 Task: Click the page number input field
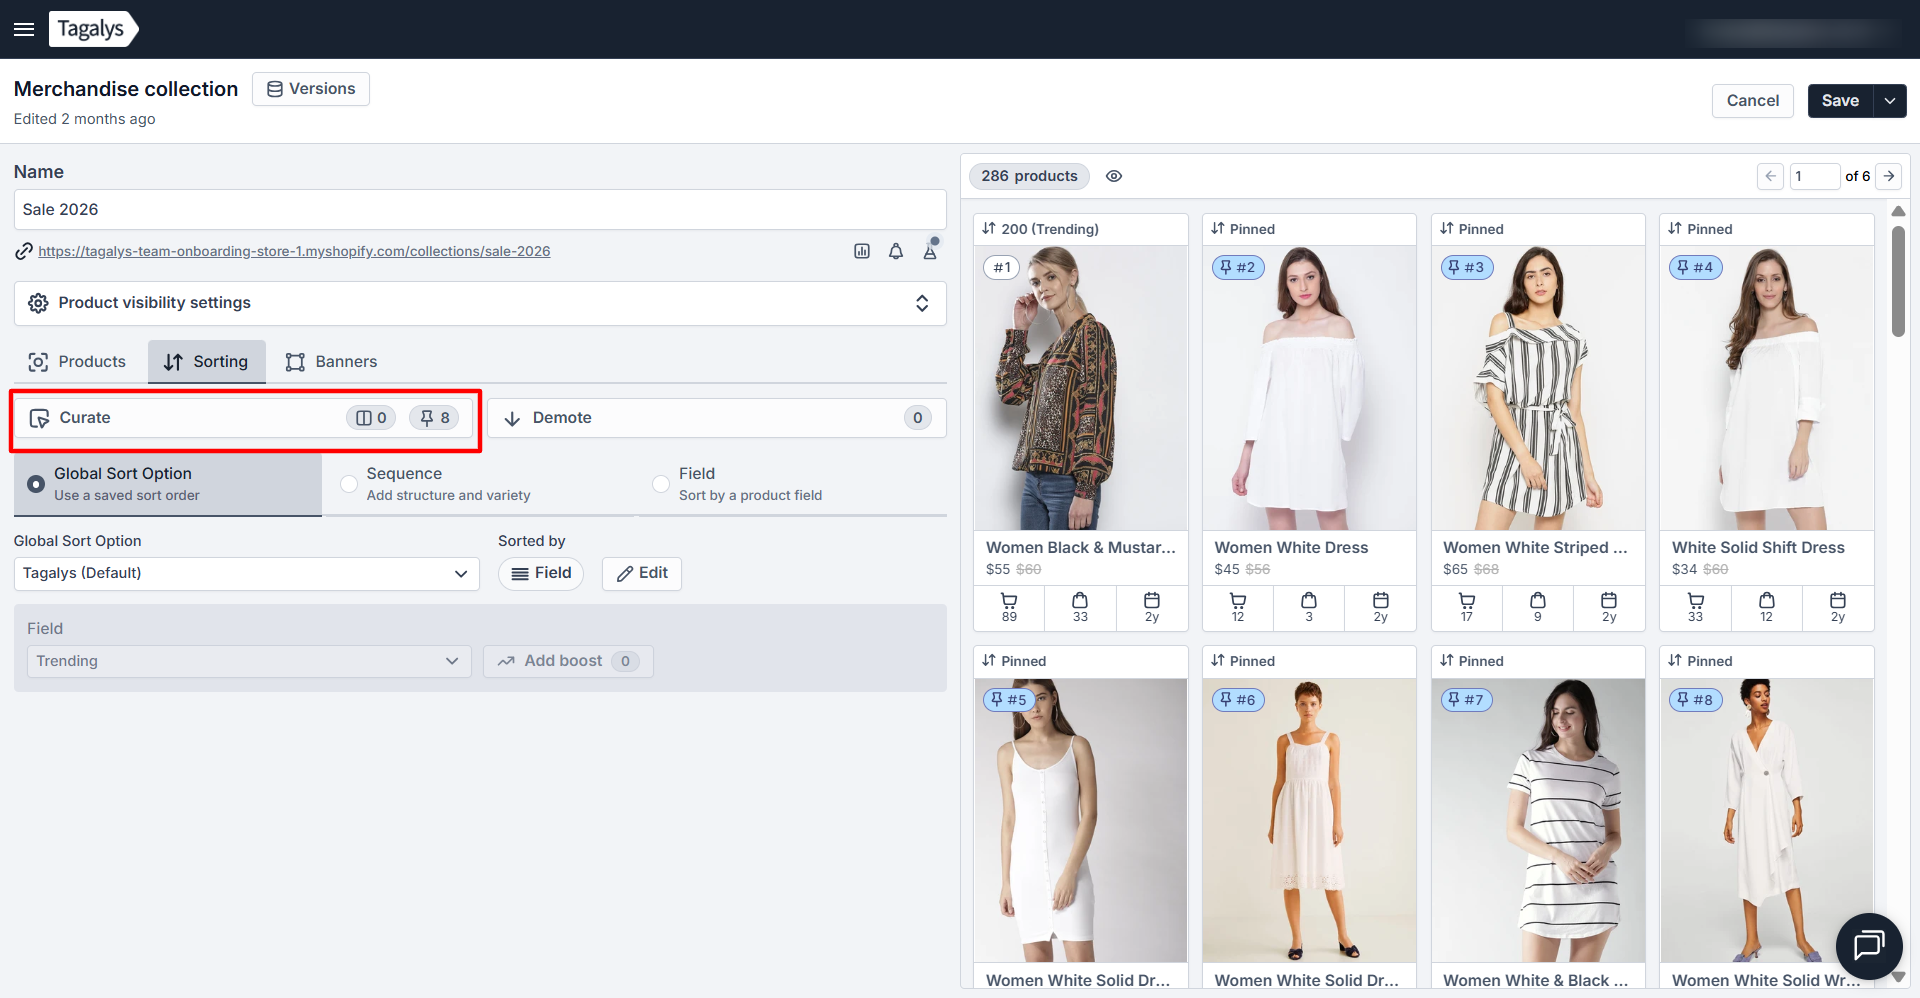(1814, 176)
